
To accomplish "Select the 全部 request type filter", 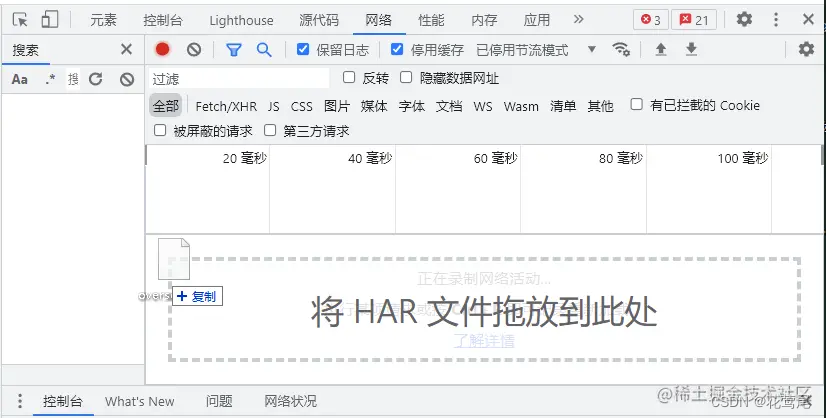I will [x=165, y=106].
